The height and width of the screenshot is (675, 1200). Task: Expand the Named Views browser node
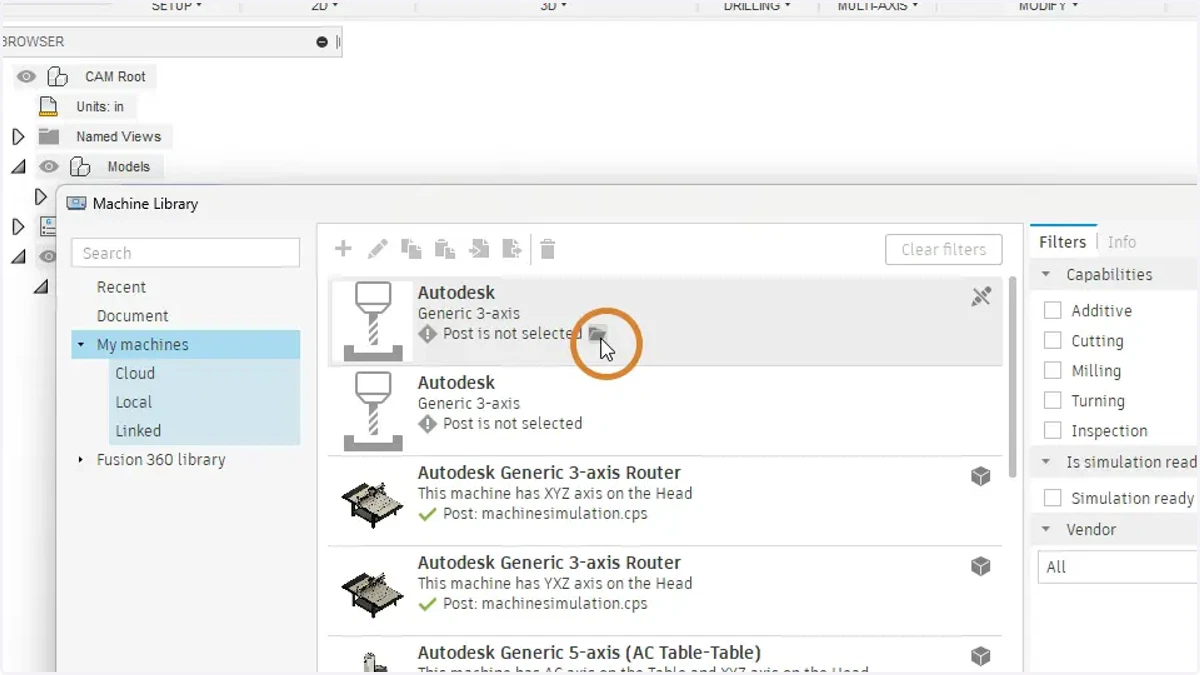(18, 137)
